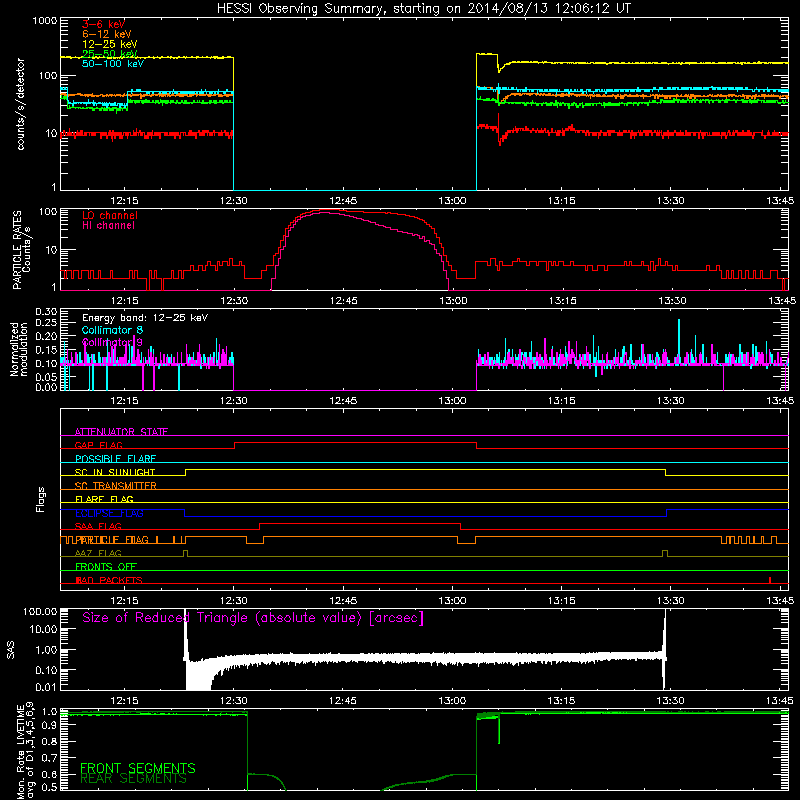Select the 6-12 keV legend label

click(x=106, y=34)
